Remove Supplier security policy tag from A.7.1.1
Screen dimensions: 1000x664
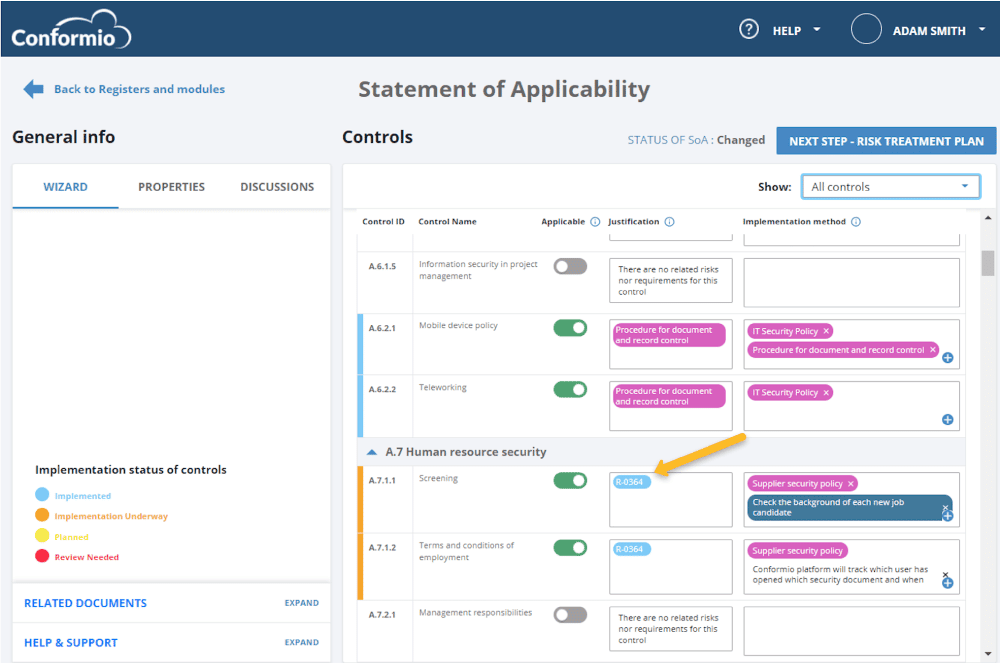click(850, 484)
